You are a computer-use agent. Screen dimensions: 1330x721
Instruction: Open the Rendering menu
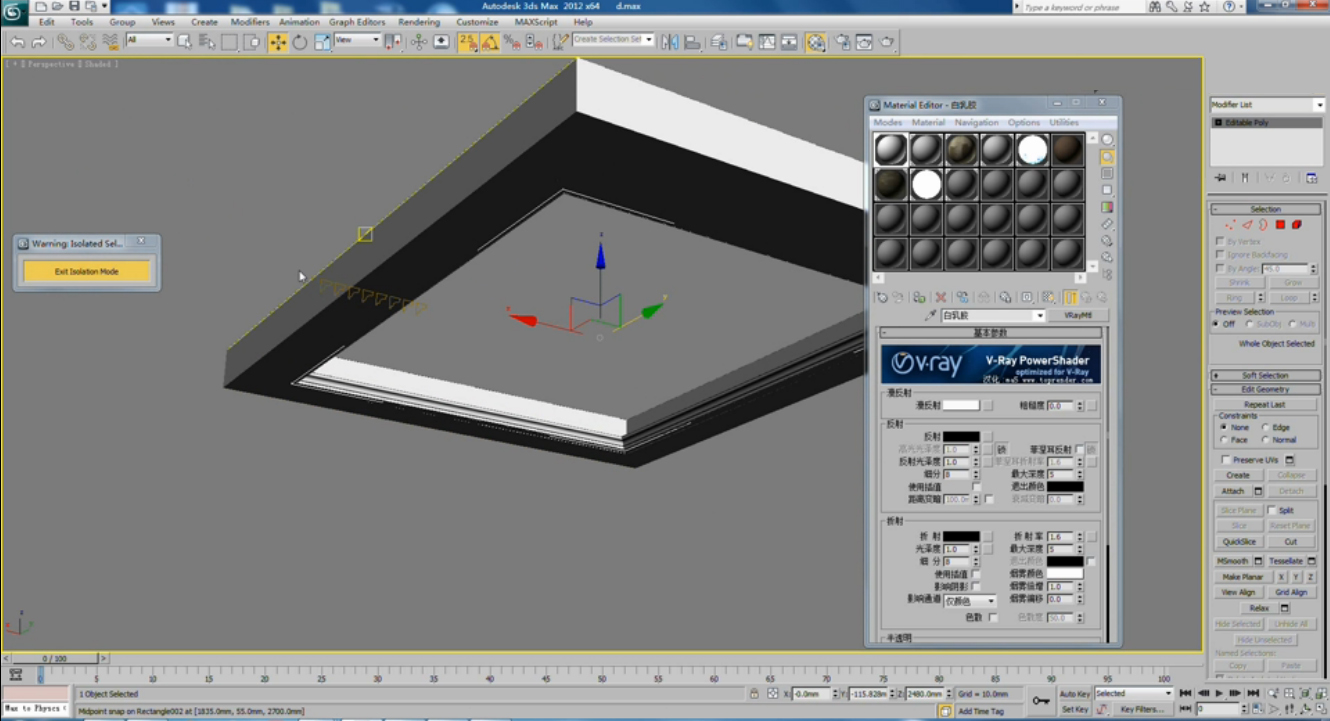pyautogui.click(x=419, y=21)
